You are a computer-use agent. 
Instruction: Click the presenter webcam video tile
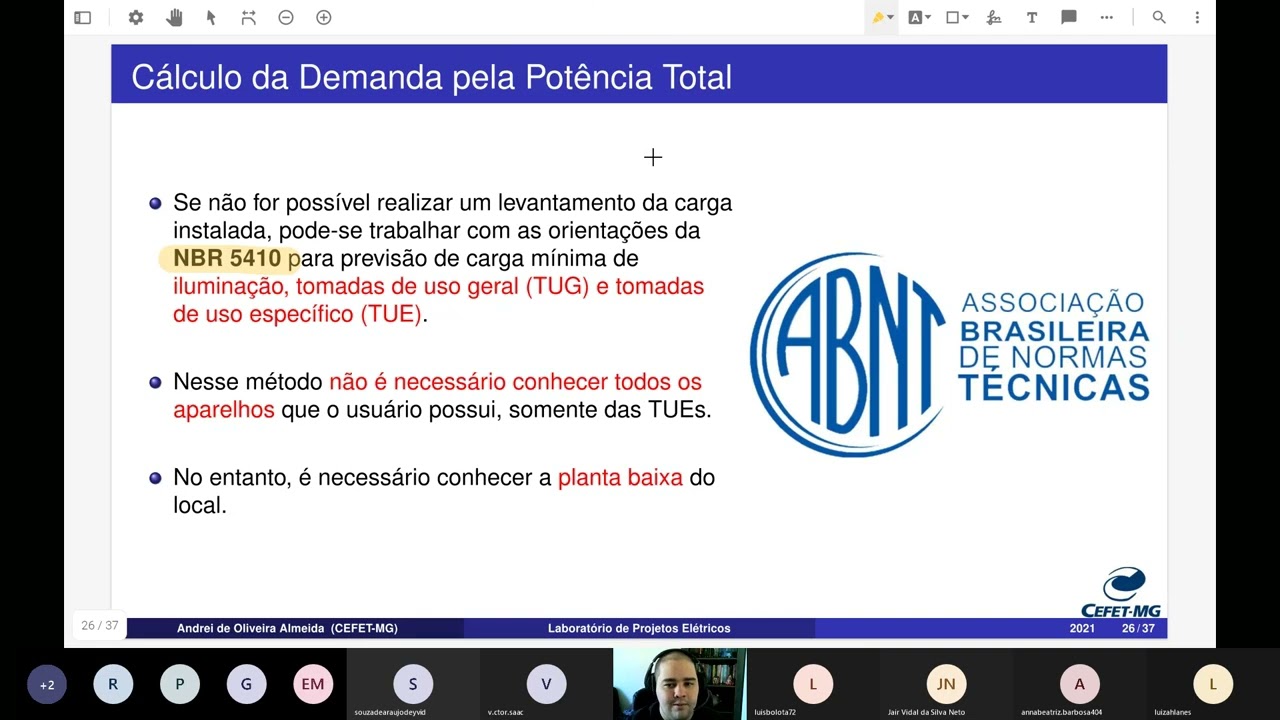(680, 684)
